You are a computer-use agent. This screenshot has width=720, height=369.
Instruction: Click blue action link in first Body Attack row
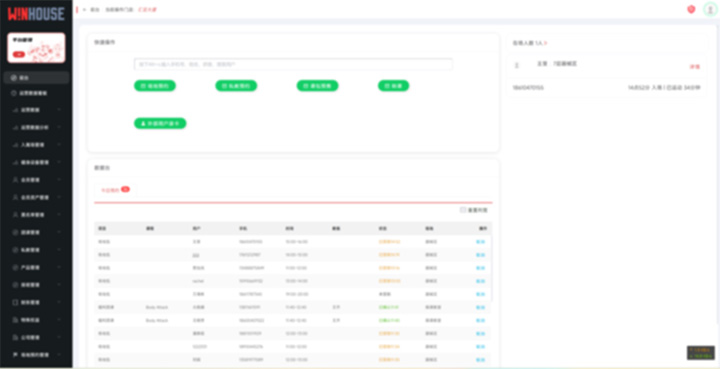click(480, 307)
